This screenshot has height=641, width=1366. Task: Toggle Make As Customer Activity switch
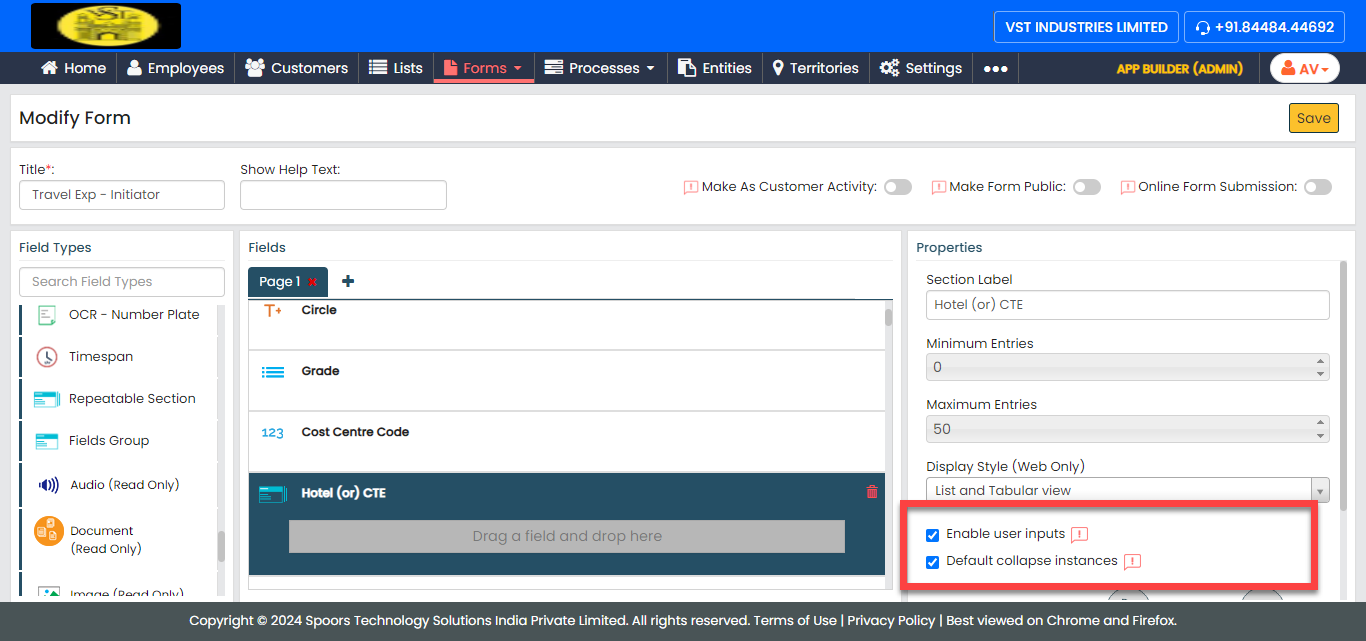(897, 187)
